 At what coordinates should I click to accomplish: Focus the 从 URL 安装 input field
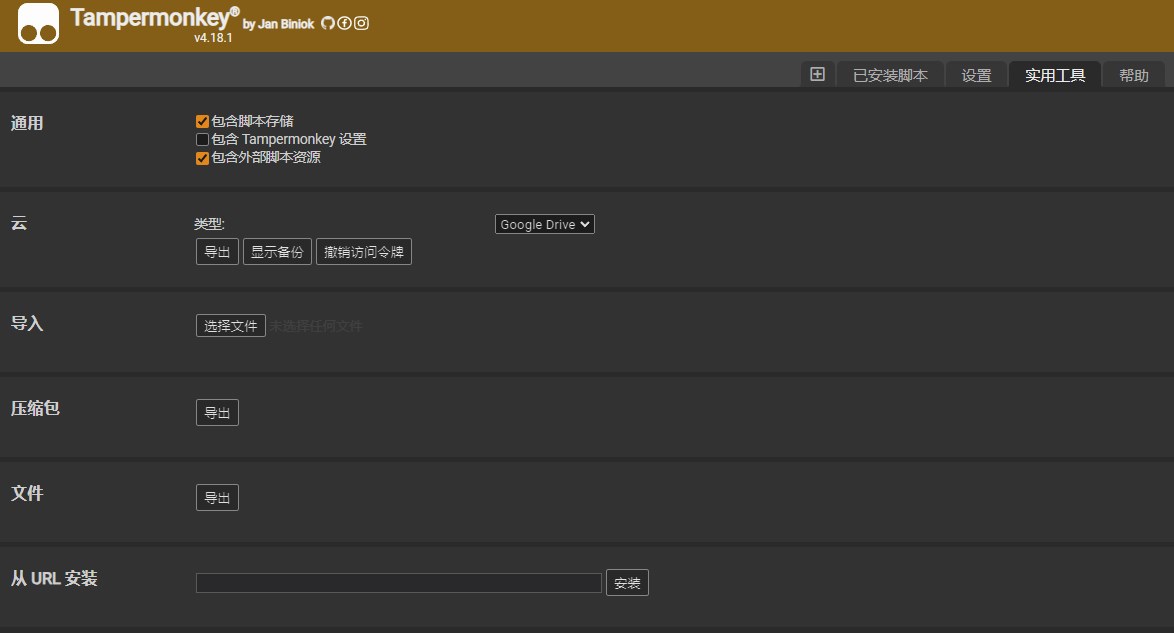click(399, 583)
